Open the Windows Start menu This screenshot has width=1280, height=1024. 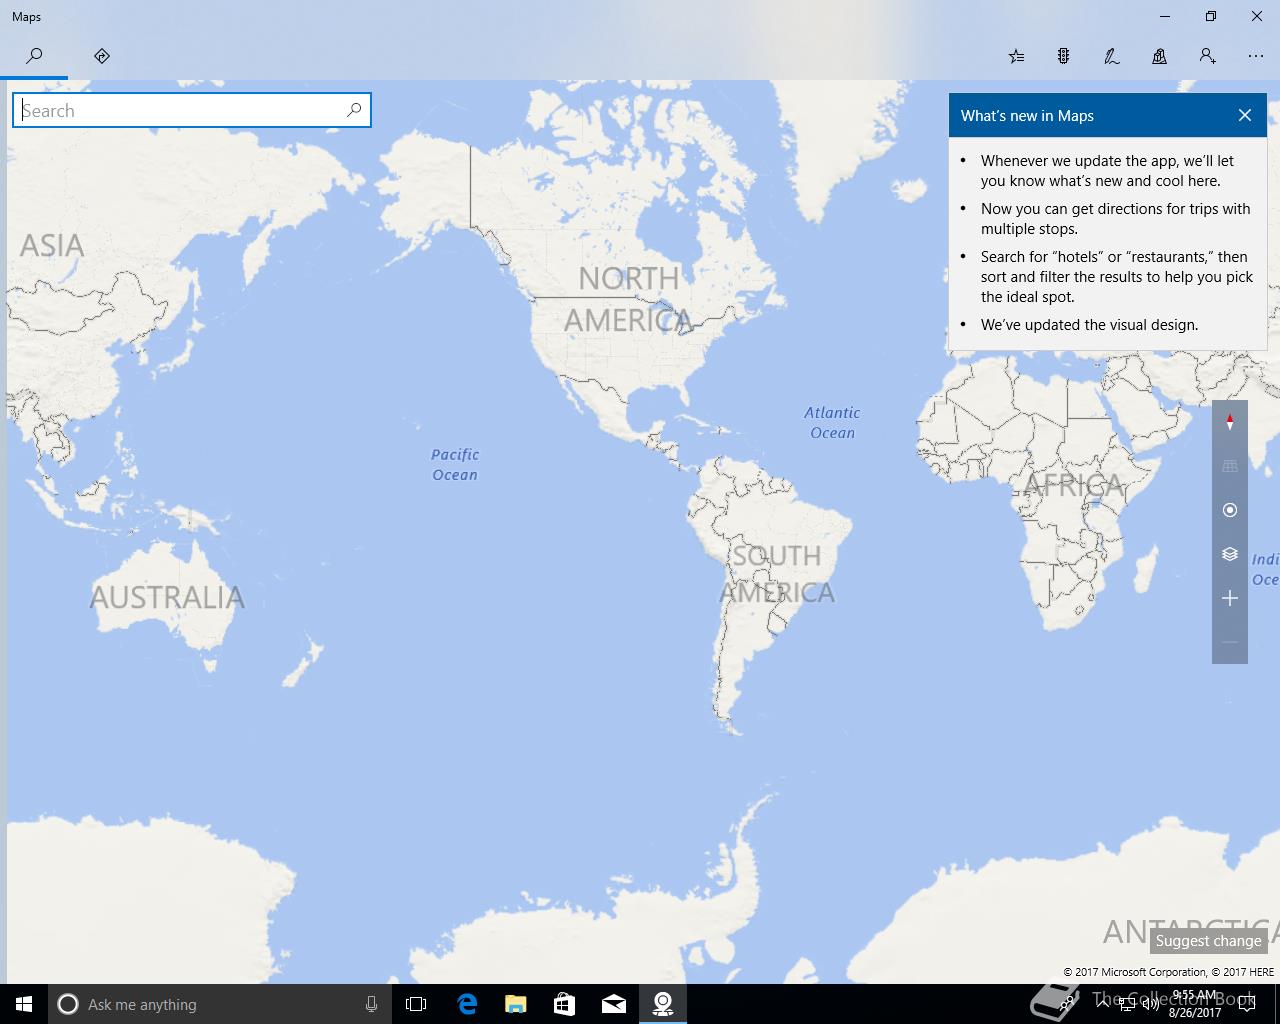(x=24, y=1004)
